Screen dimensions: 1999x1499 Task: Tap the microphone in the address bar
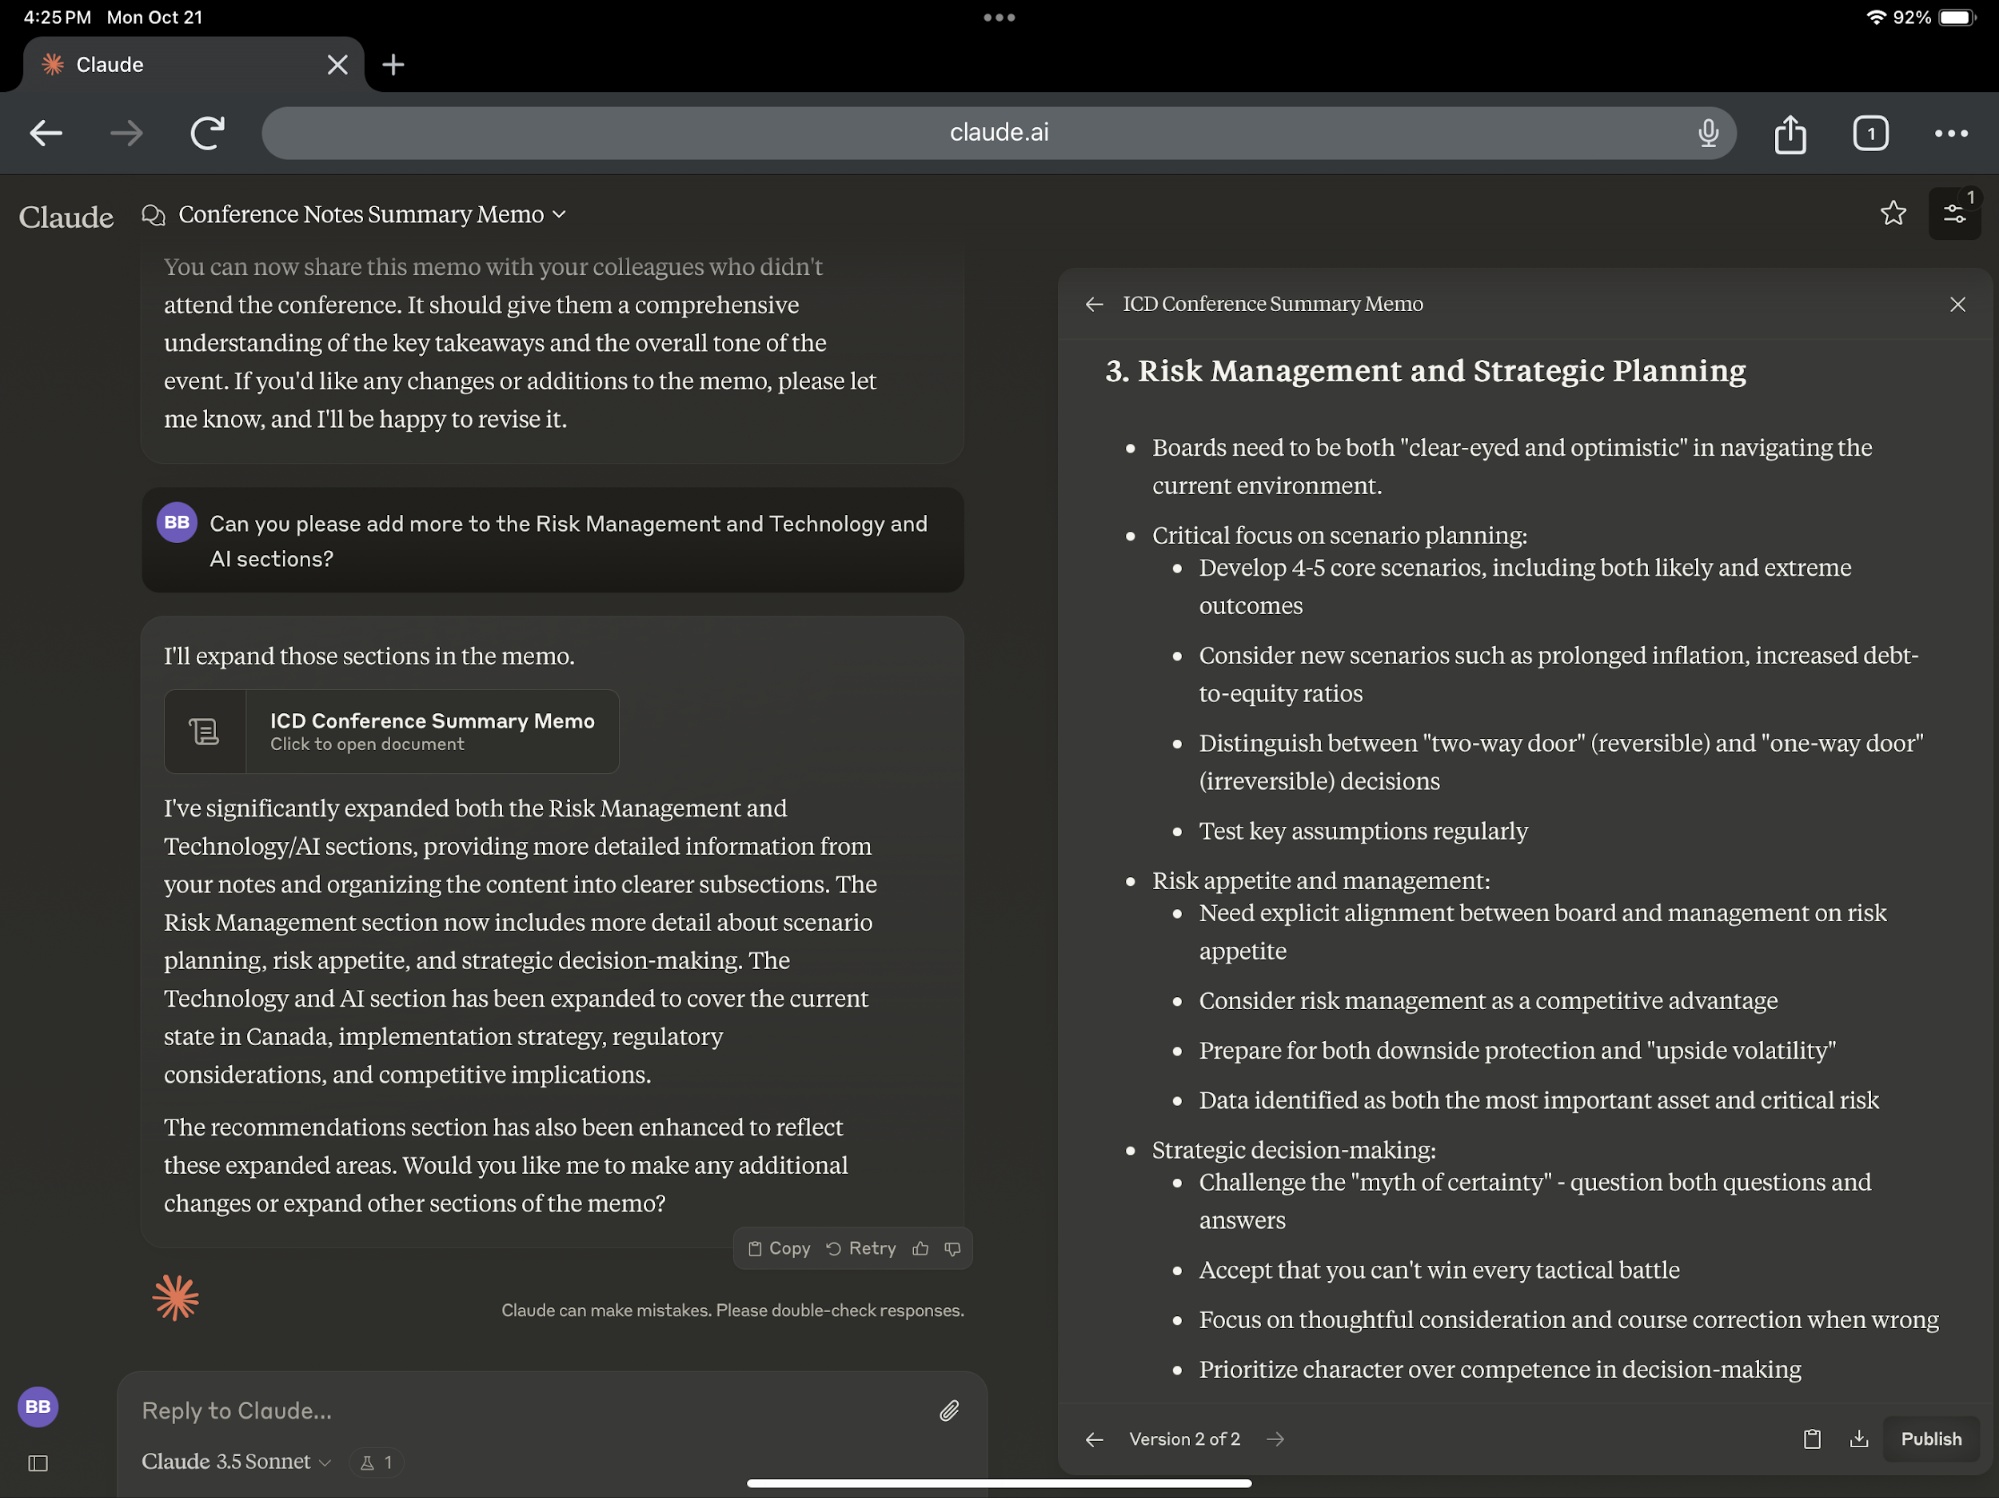point(1708,132)
